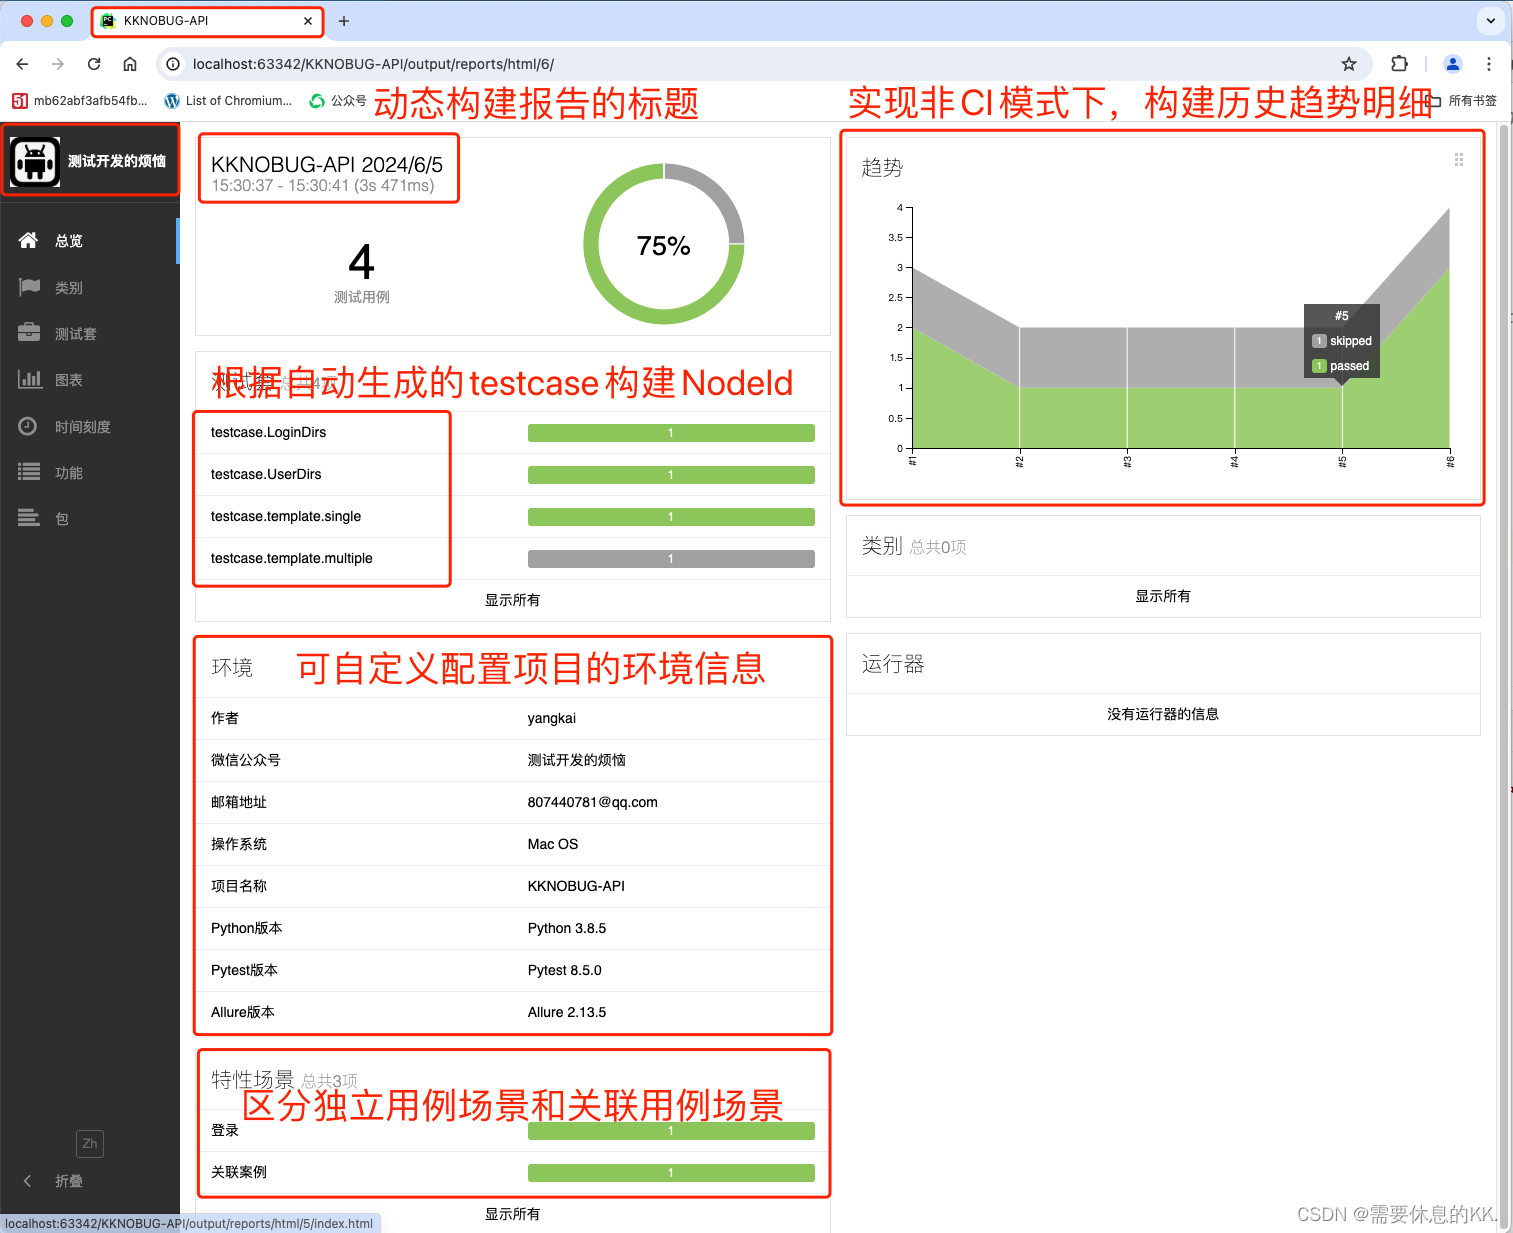
Task: Open the 所有书签 bookmarks folder
Action: point(1463,101)
